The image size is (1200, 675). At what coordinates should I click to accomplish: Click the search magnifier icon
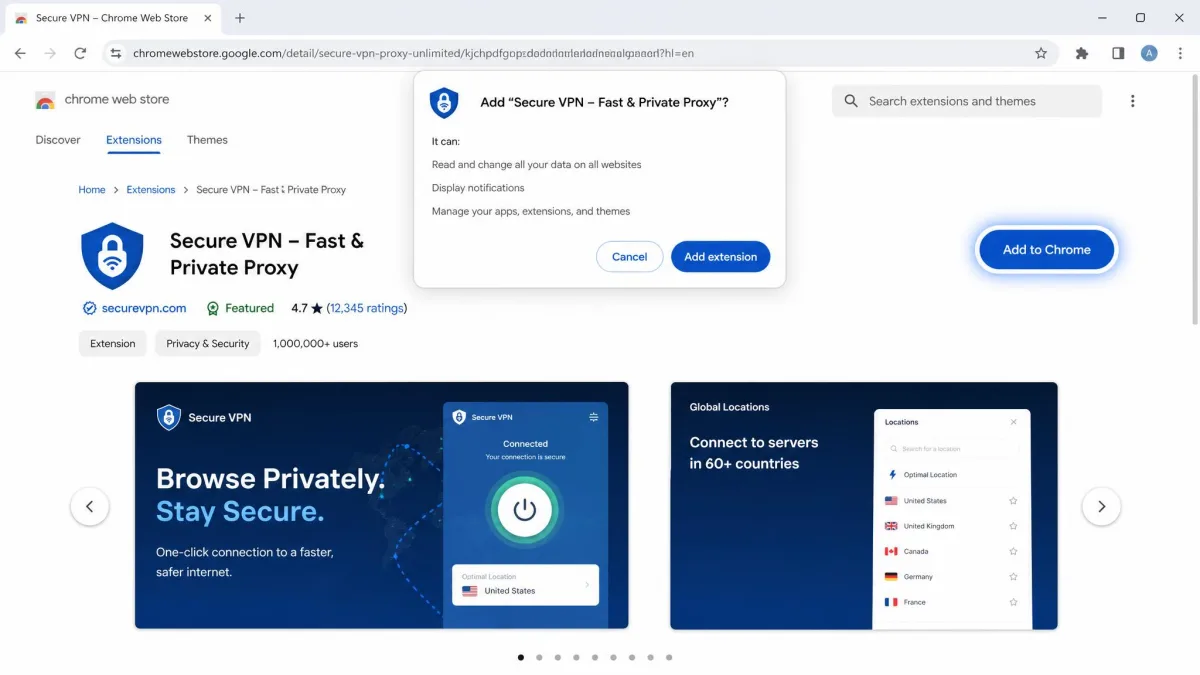point(851,101)
